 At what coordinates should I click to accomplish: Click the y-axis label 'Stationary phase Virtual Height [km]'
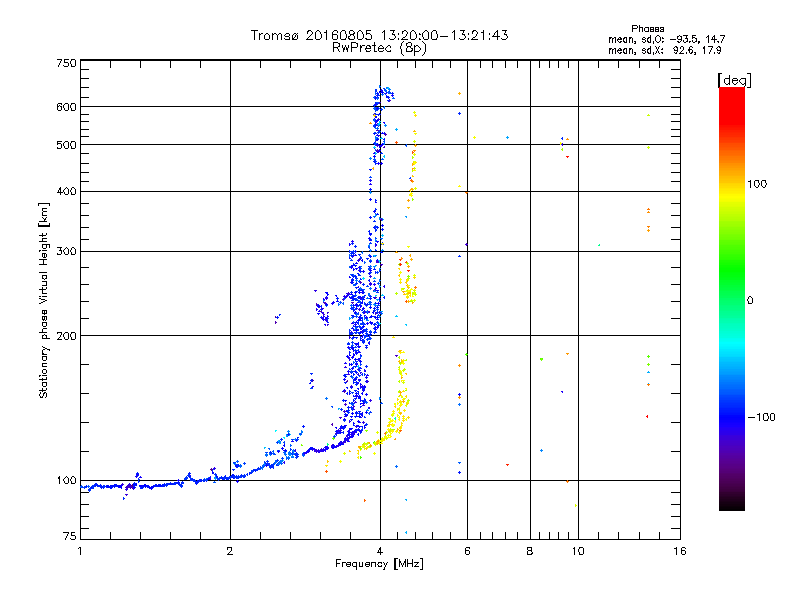point(44,301)
